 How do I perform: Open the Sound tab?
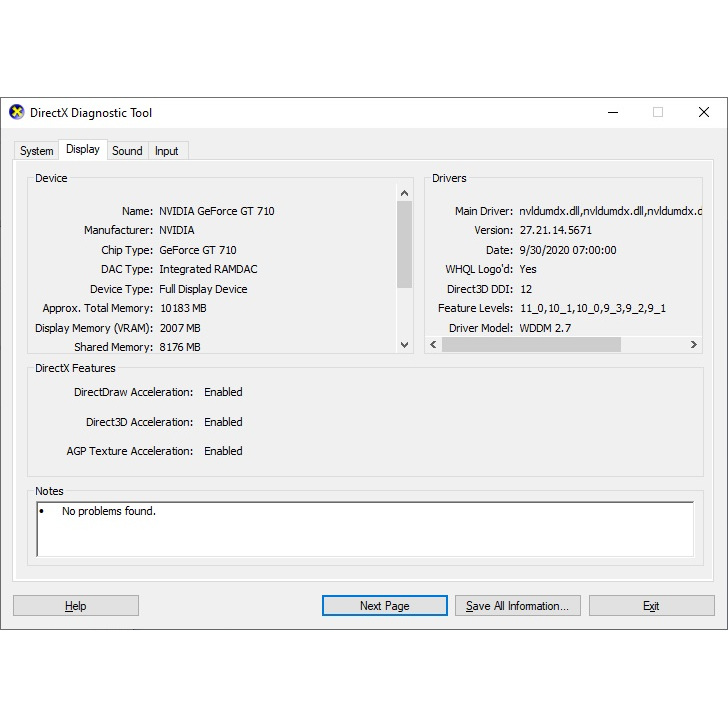coord(127,151)
